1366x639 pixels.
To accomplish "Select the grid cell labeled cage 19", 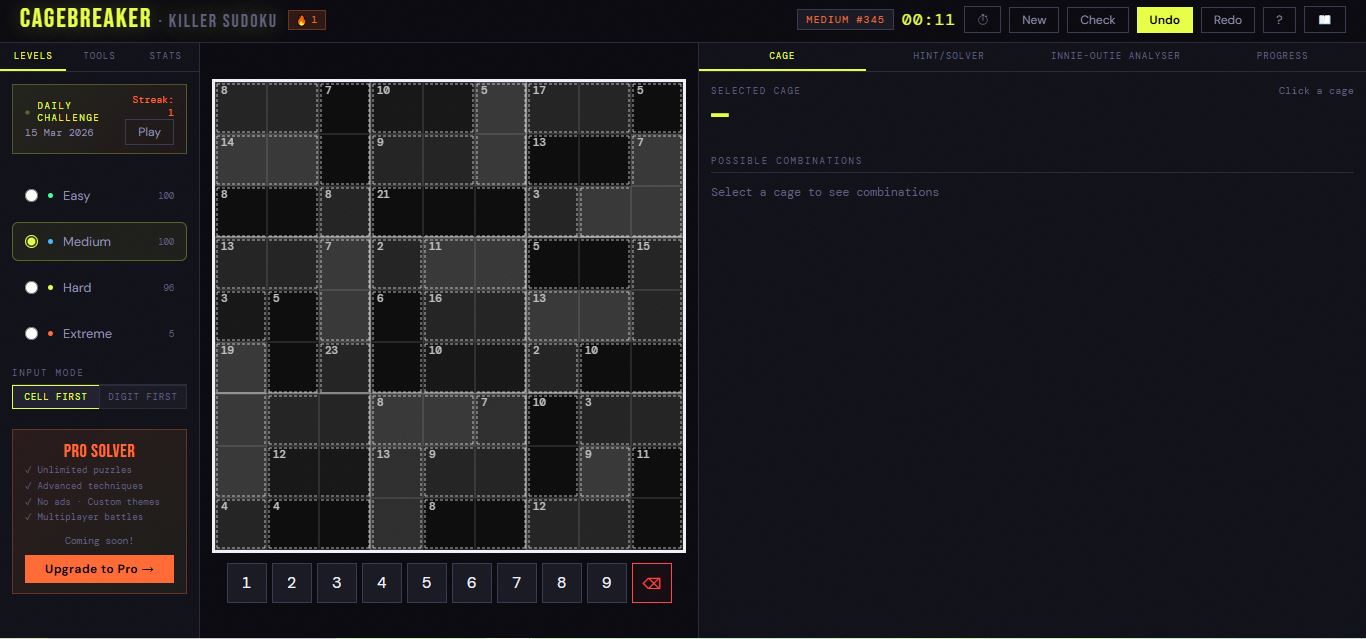I will (241, 368).
